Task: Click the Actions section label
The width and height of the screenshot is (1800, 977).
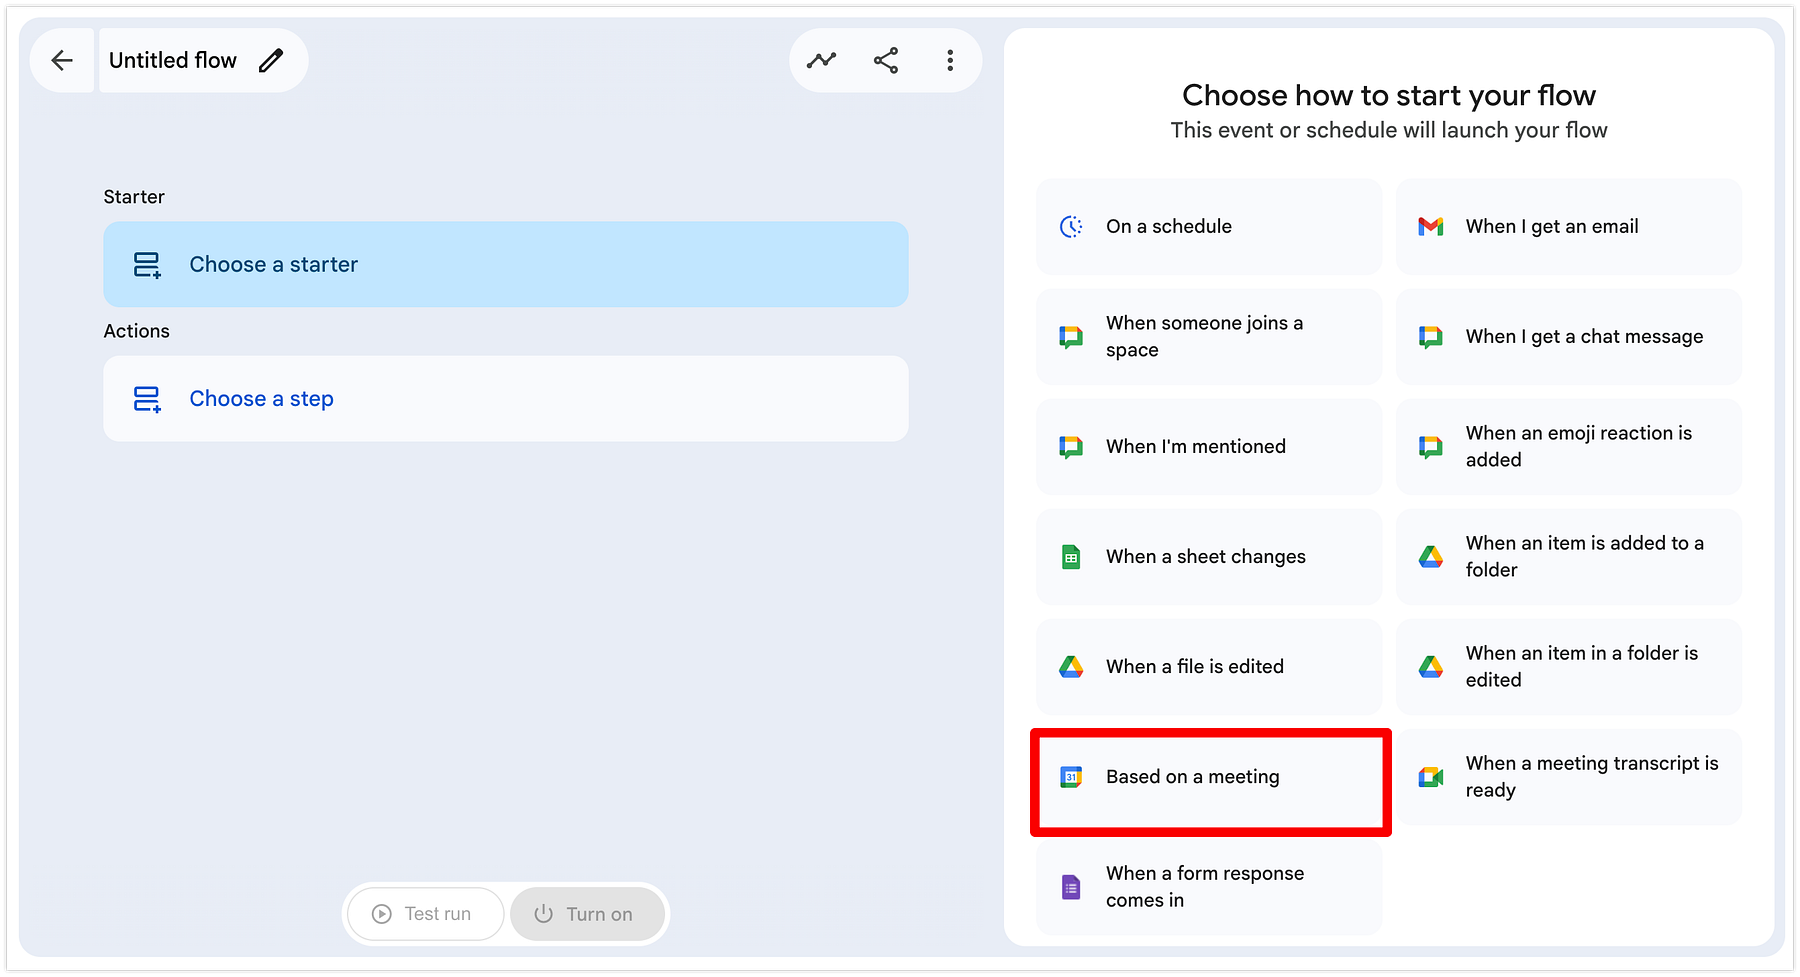Action: coord(137,331)
